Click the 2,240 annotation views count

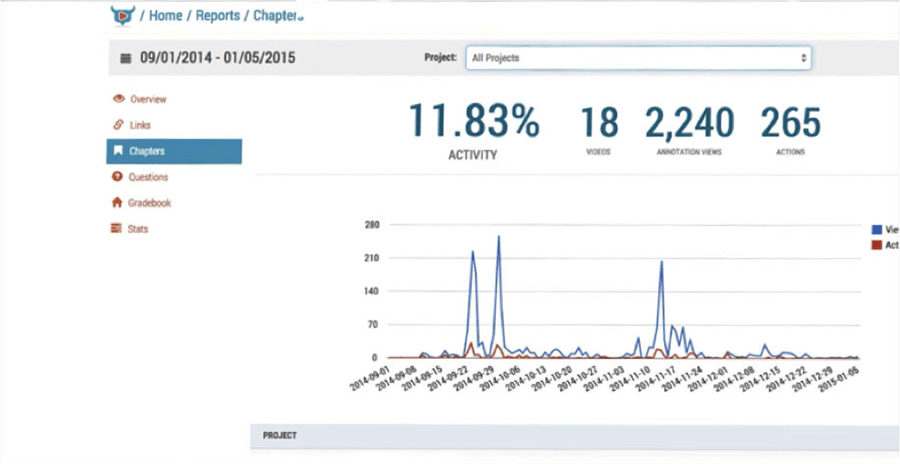[x=689, y=123]
